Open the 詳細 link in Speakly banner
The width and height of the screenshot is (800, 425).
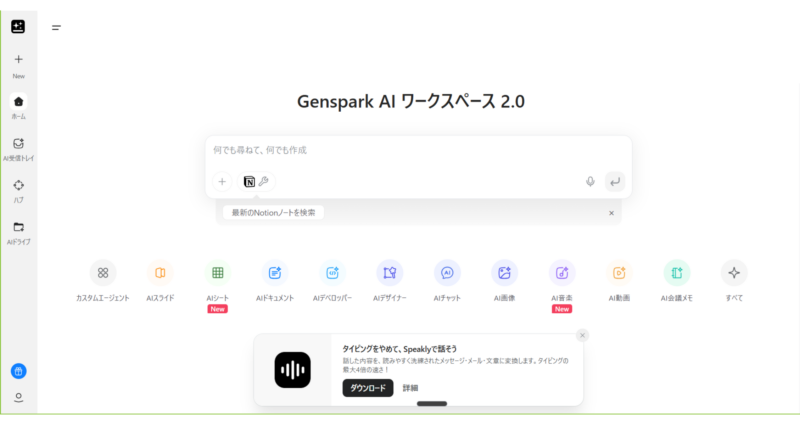point(410,388)
